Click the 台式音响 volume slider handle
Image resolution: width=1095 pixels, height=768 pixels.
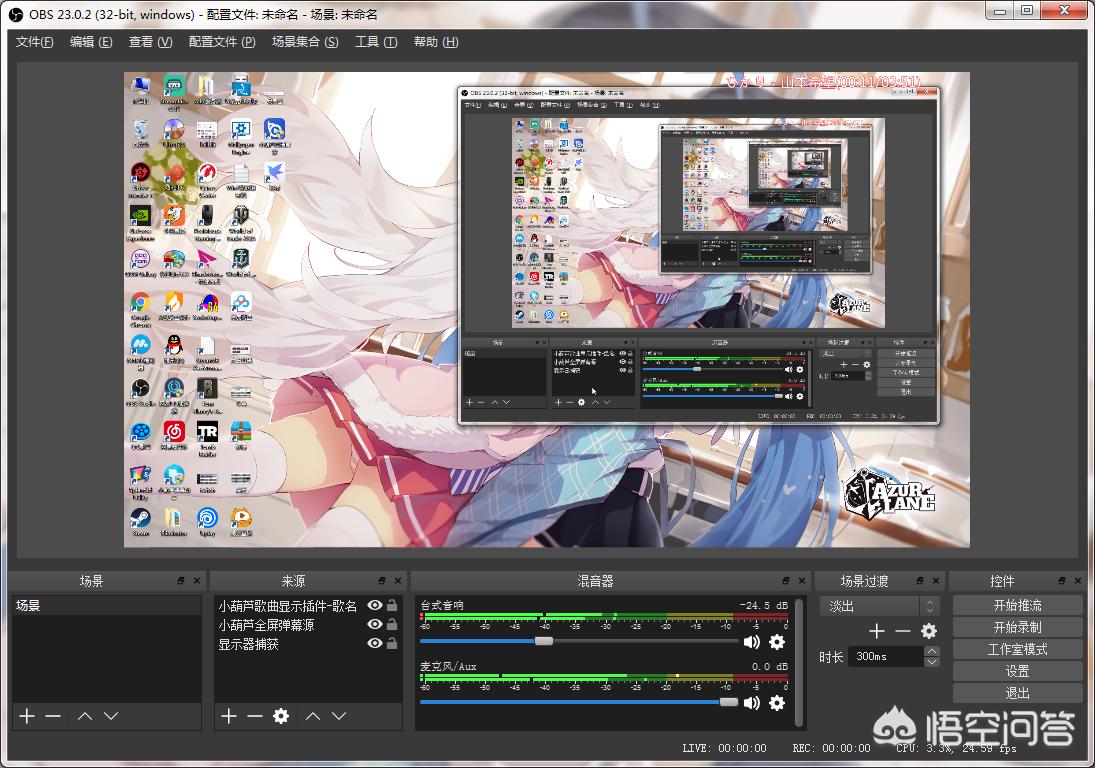543,641
